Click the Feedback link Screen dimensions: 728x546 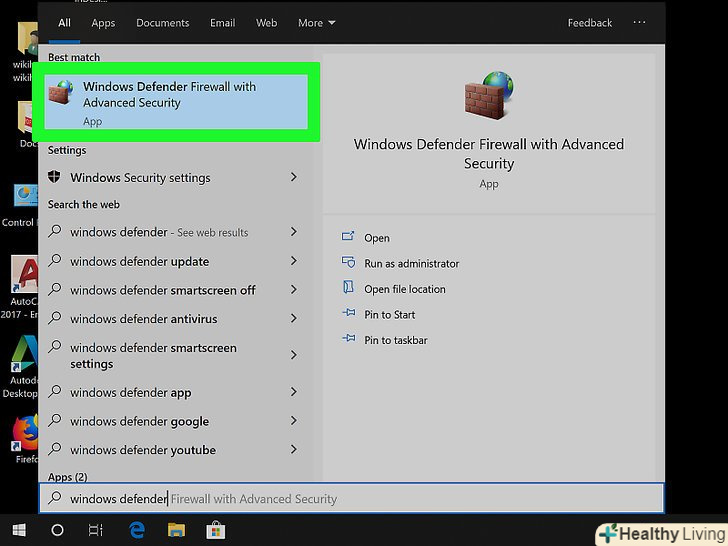click(x=590, y=23)
